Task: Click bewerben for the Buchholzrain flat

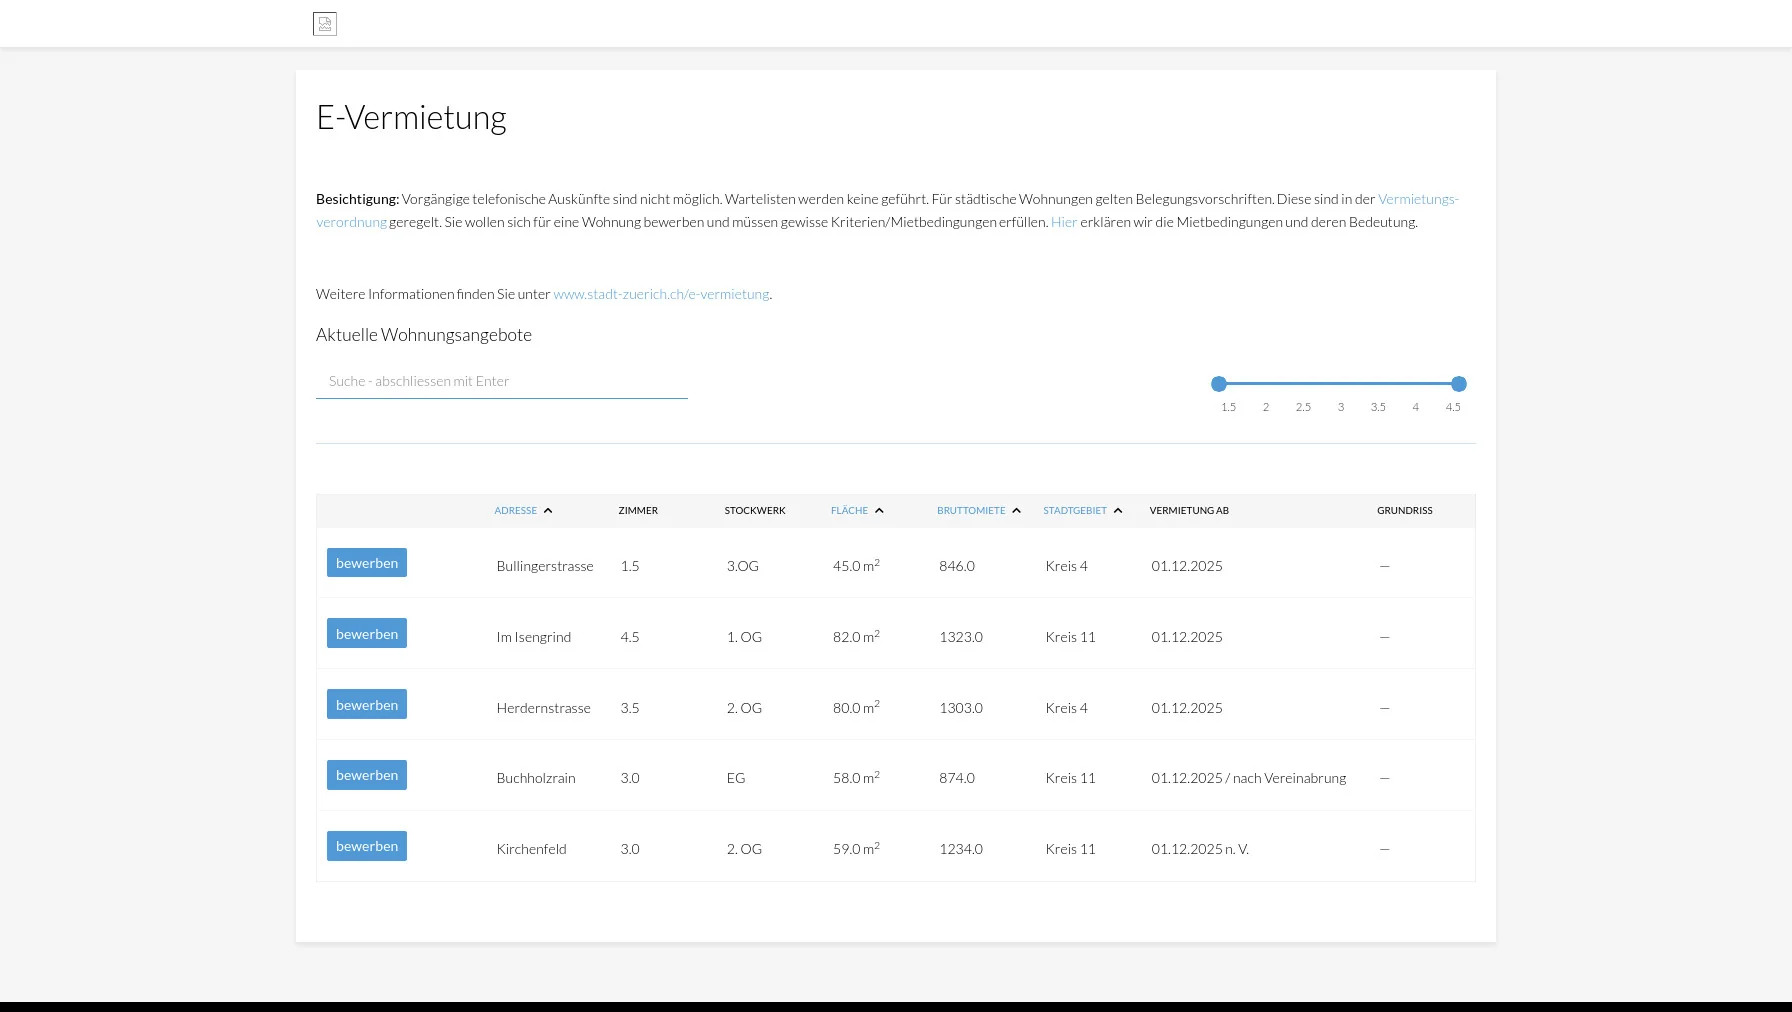Action: pyautogui.click(x=366, y=775)
